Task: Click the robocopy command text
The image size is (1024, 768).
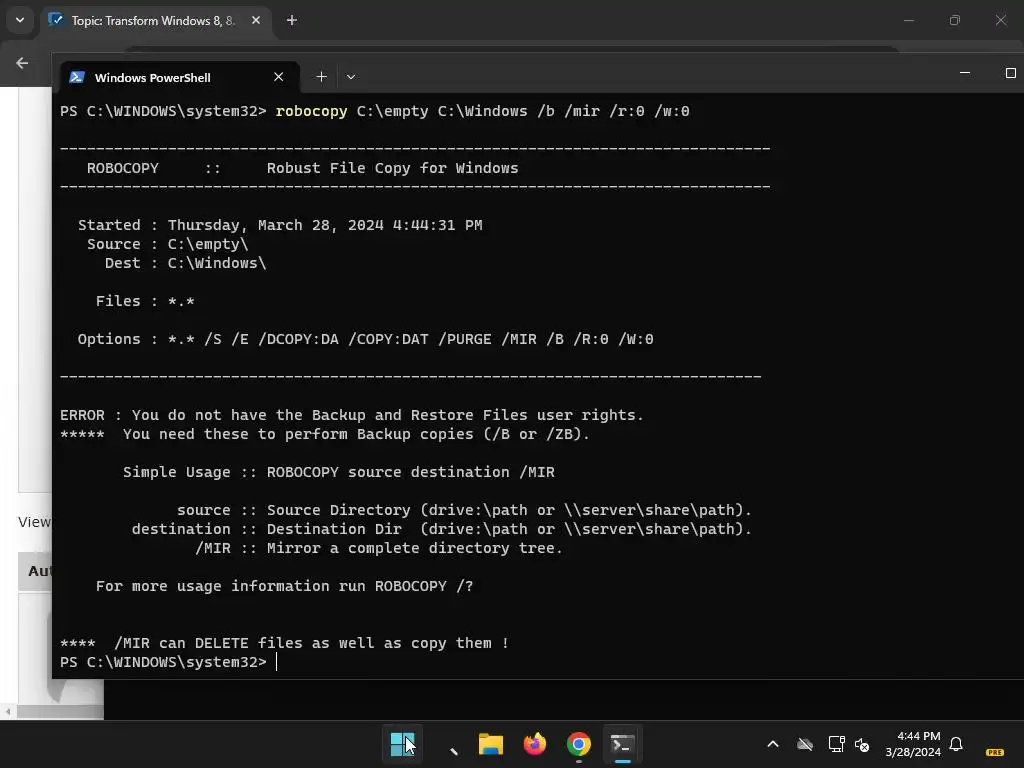Action: tap(483, 111)
